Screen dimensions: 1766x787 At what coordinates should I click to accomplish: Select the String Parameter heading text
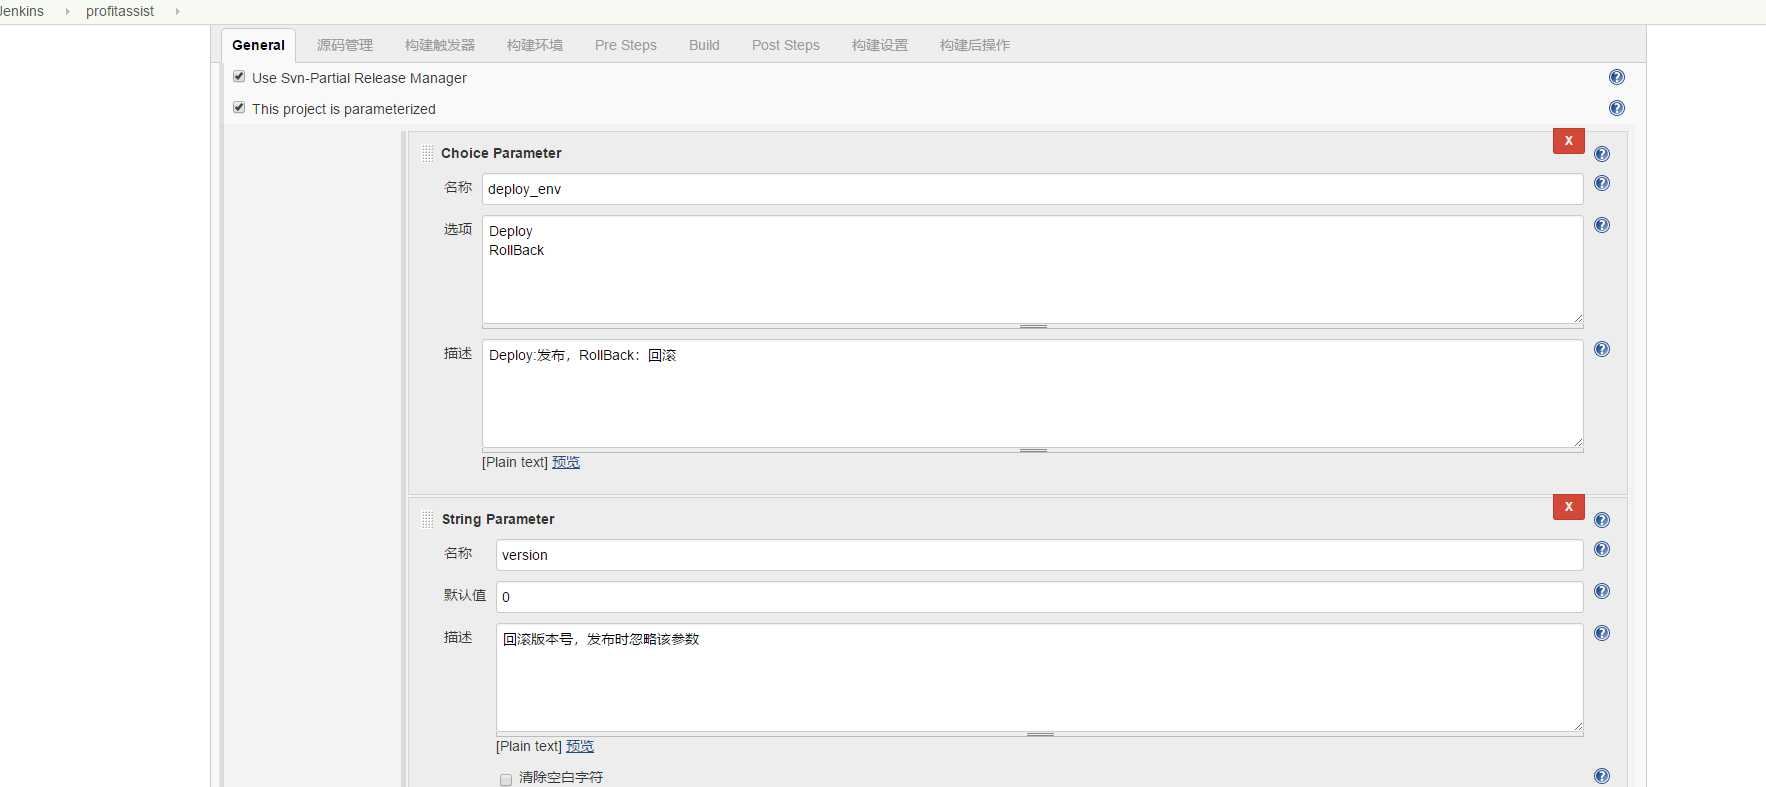[x=498, y=519]
